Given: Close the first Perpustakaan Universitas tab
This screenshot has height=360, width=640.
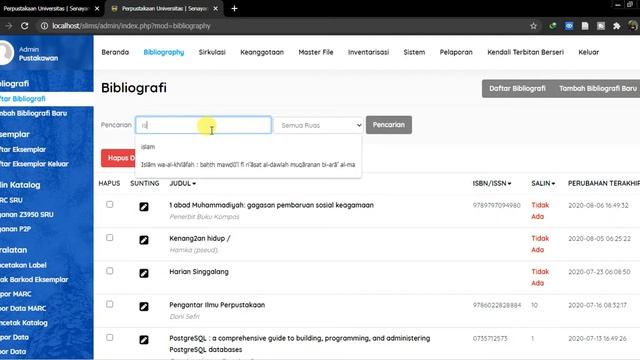Looking at the screenshot, I should point(97,8).
